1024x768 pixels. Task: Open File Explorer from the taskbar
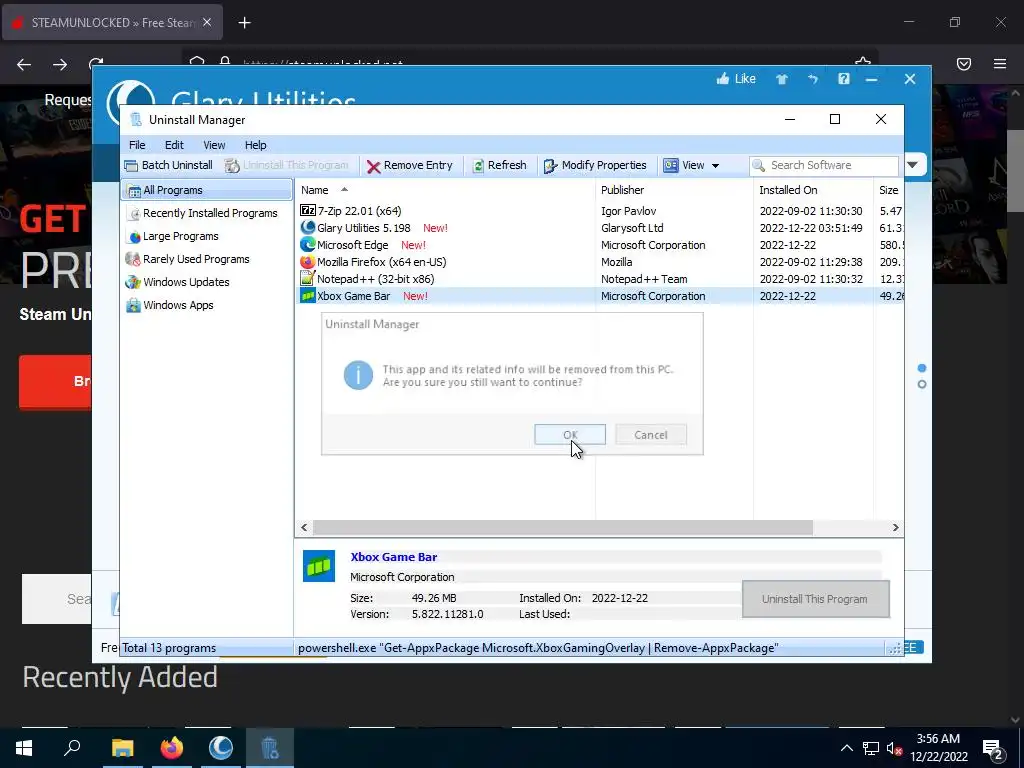pos(122,748)
